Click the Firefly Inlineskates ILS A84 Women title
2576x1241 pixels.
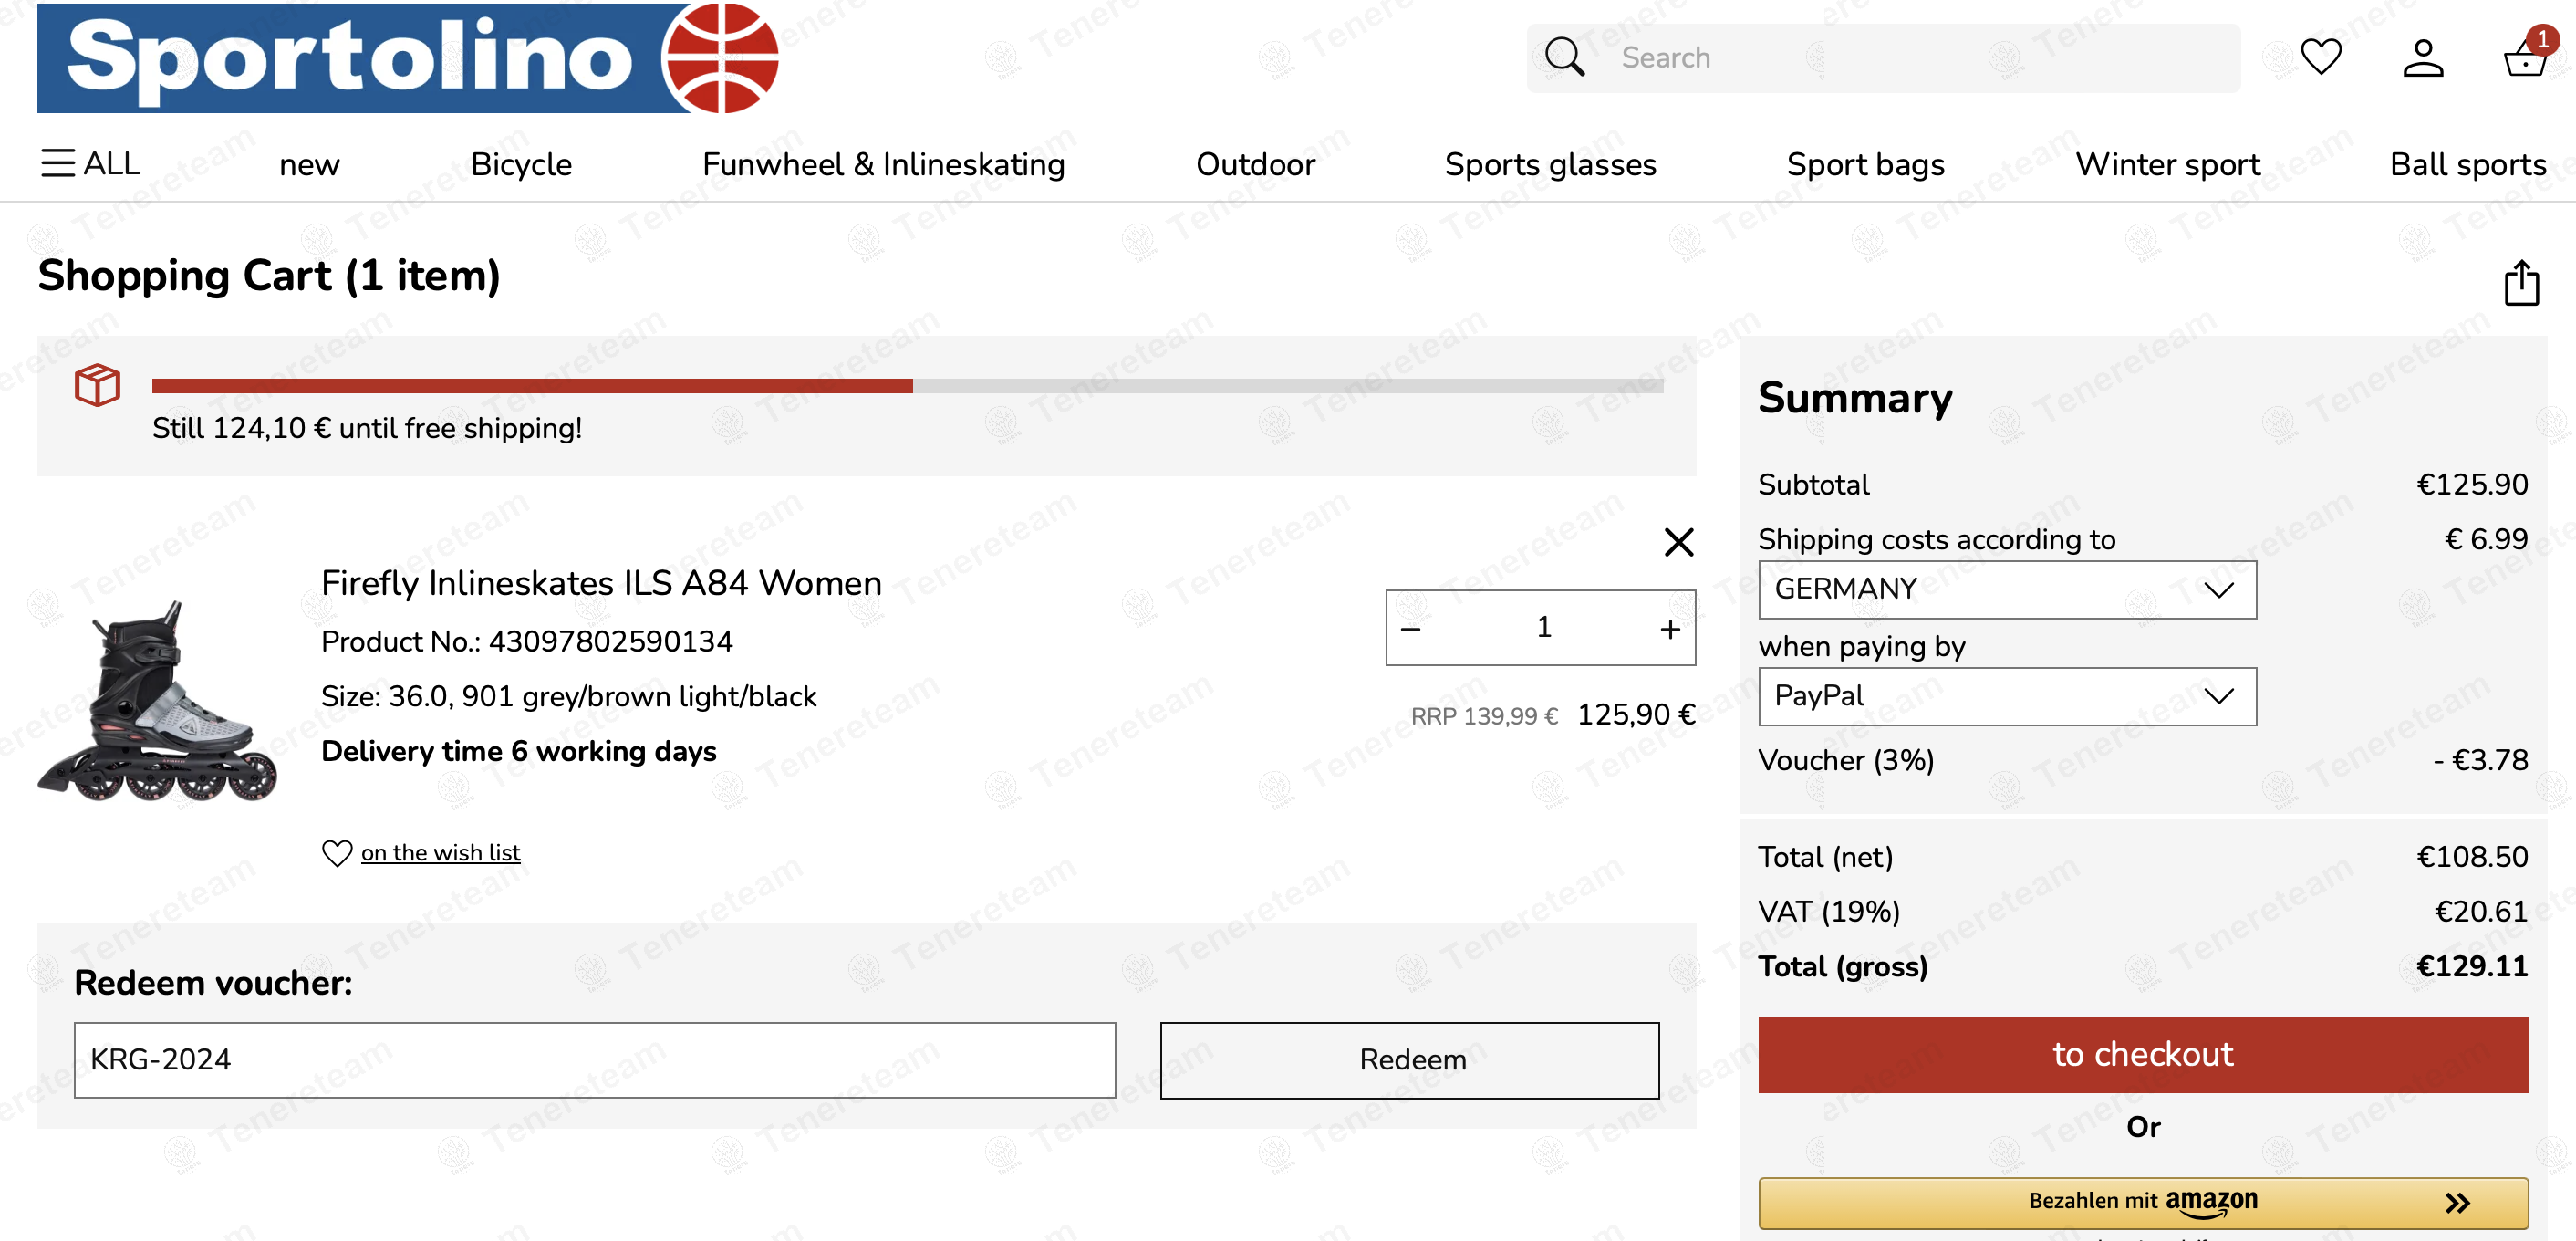click(601, 583)
